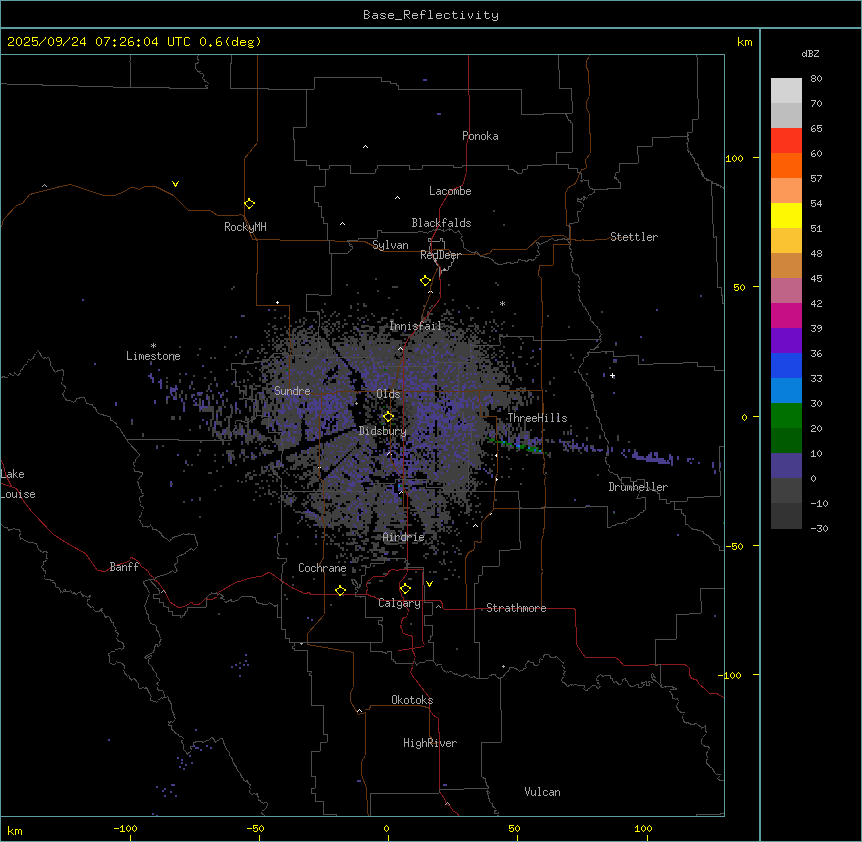Click the light gray 70-80 dBZ legend swatch
Screen dimensions: 862x842
(x=786, y=91)
